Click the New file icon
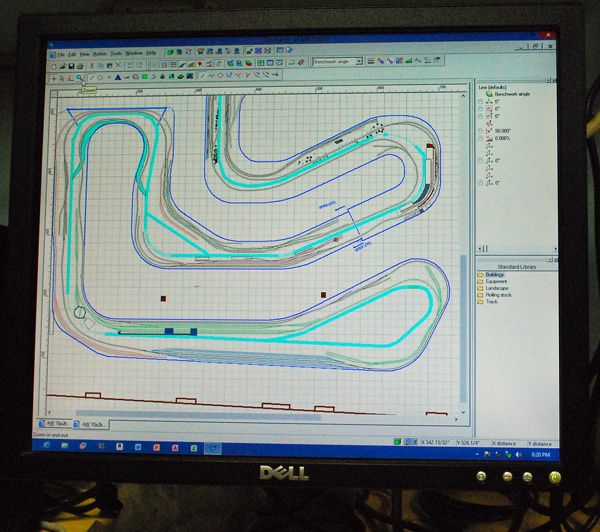 [x=54, y=66]
